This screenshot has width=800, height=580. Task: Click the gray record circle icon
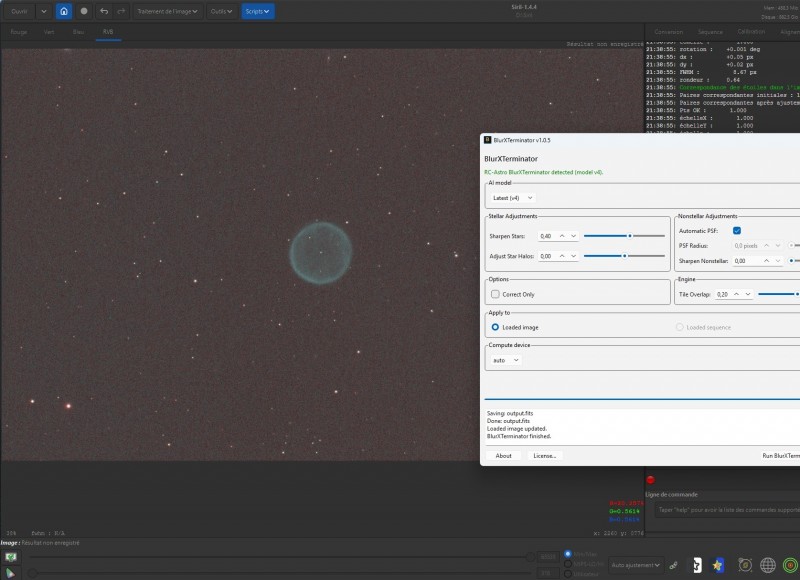click(84, 11)
